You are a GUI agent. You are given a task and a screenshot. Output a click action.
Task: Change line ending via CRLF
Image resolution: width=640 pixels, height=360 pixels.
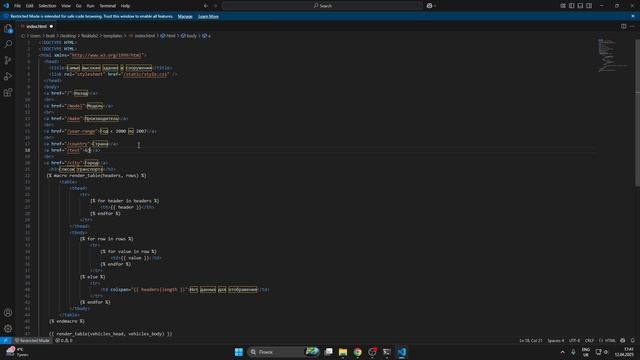589,340
